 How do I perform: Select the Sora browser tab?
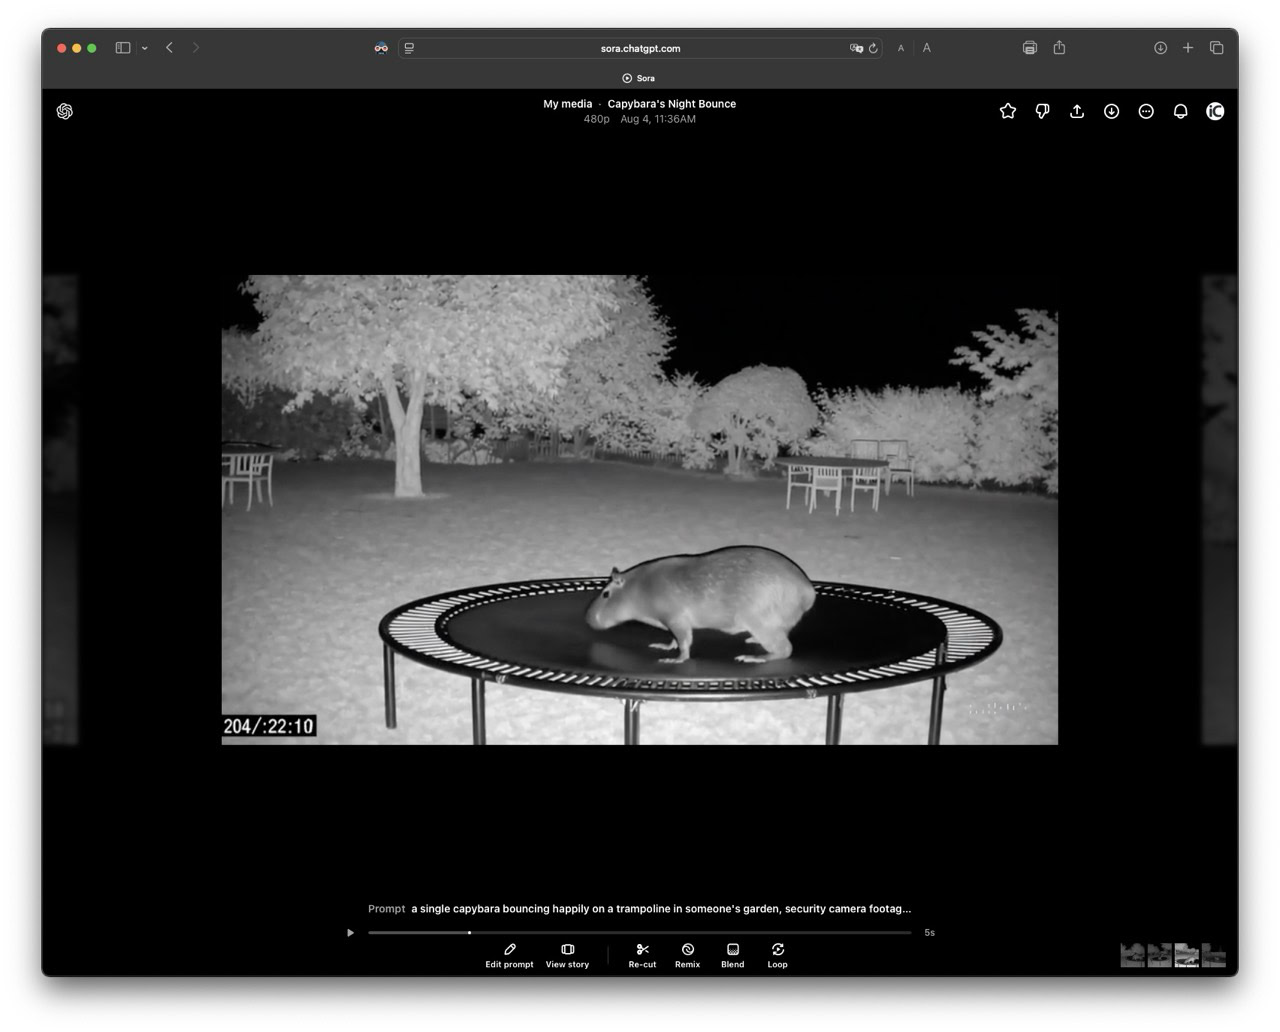639,78
